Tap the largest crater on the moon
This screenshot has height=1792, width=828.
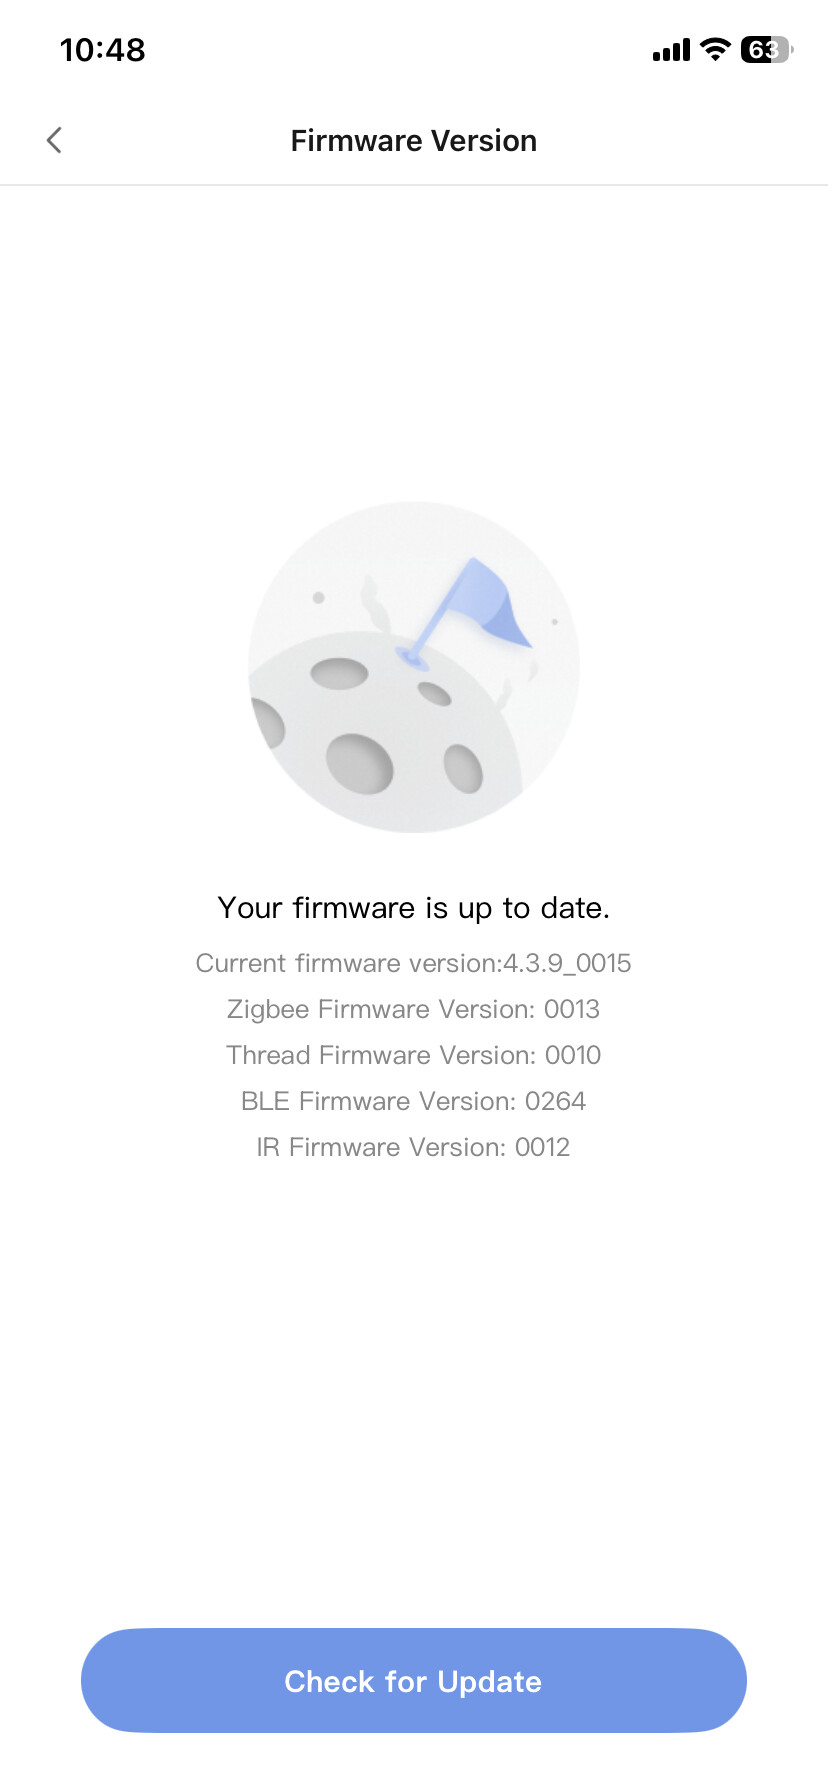[x=359, y=763]
